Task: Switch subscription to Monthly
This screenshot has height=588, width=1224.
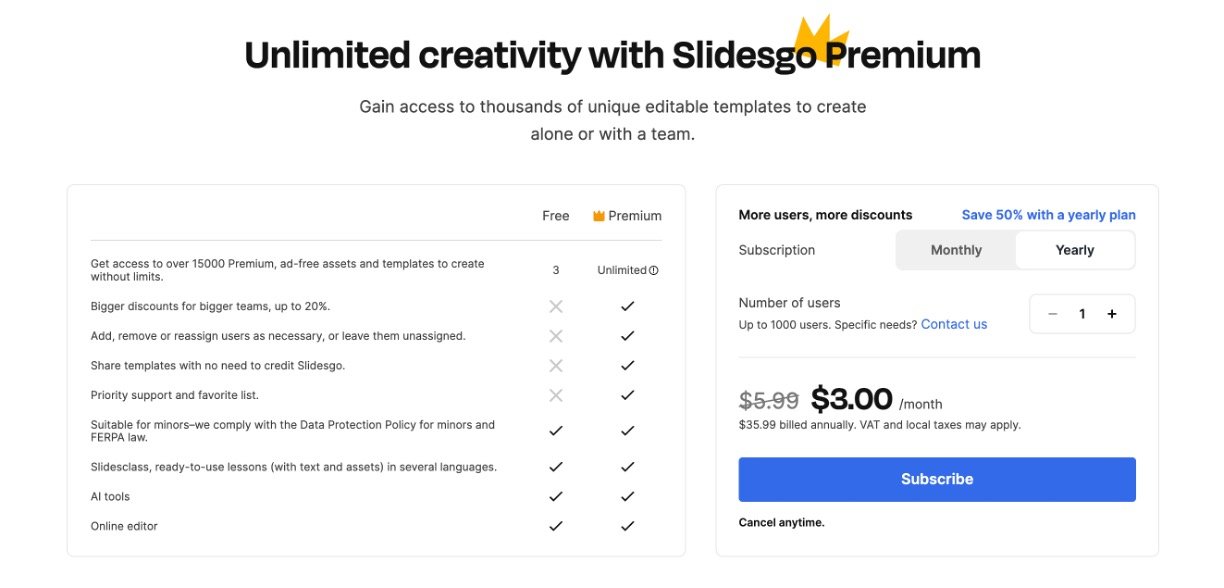Action: coord(956,250)
